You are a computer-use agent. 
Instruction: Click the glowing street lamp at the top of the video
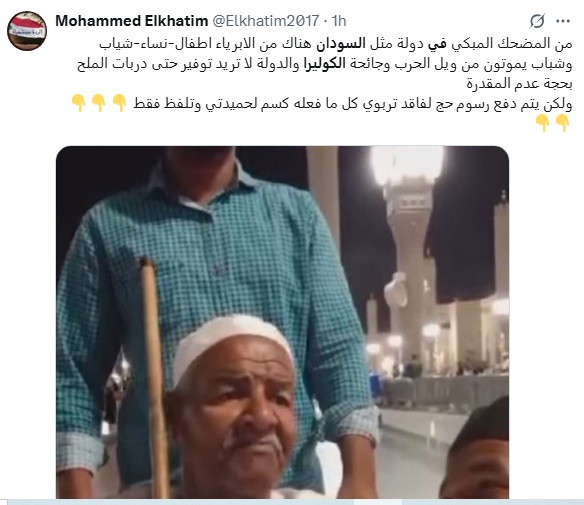[x=407, y=165]
